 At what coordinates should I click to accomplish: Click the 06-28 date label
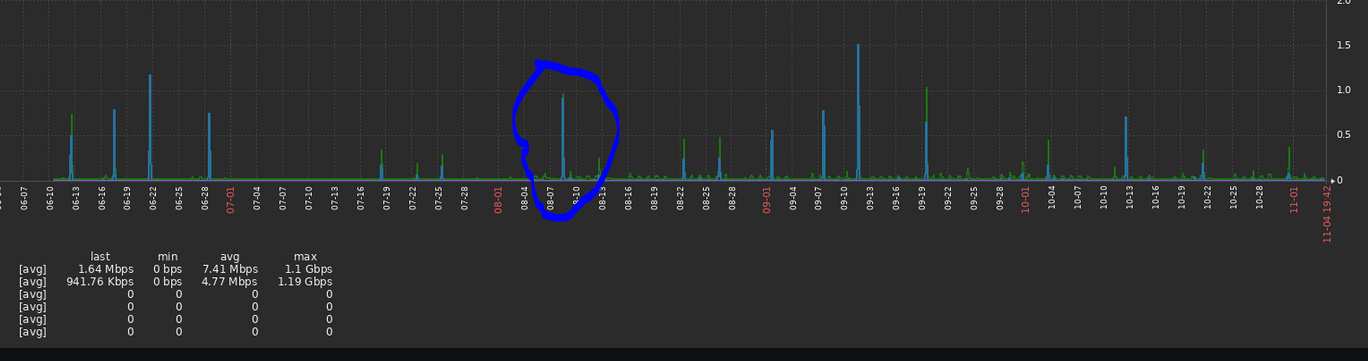pos(205,197)
